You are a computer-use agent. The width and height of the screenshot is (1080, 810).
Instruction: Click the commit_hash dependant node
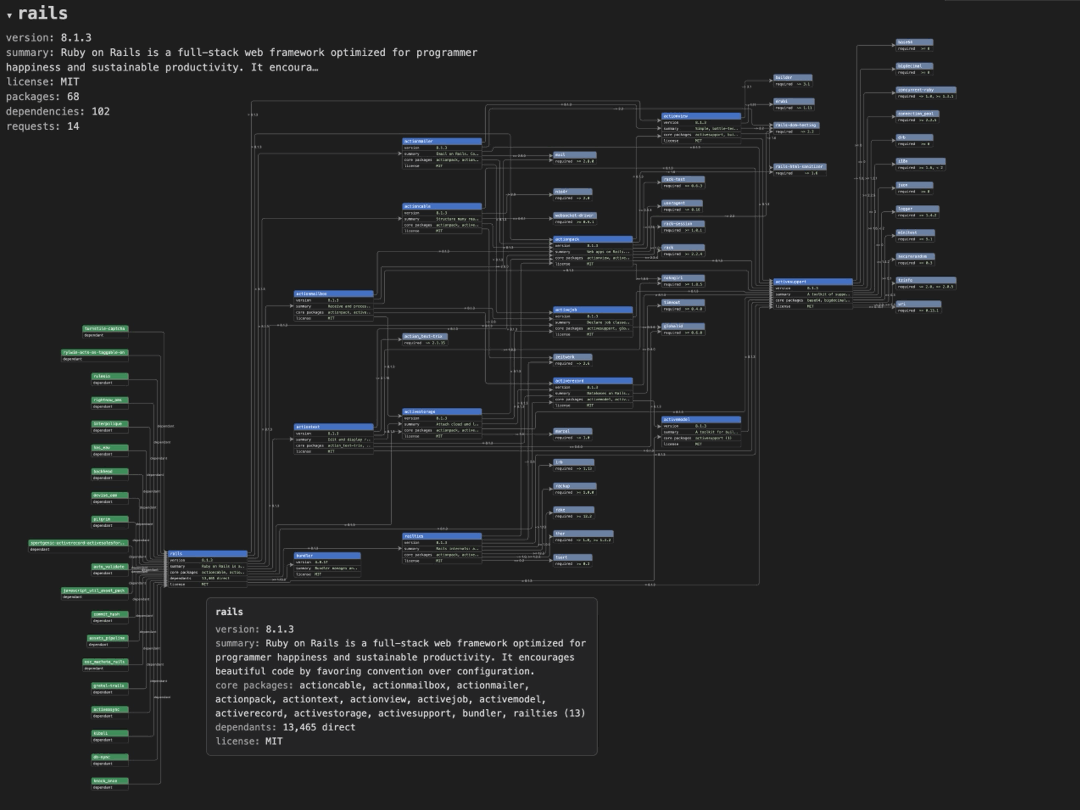(110, 617)
